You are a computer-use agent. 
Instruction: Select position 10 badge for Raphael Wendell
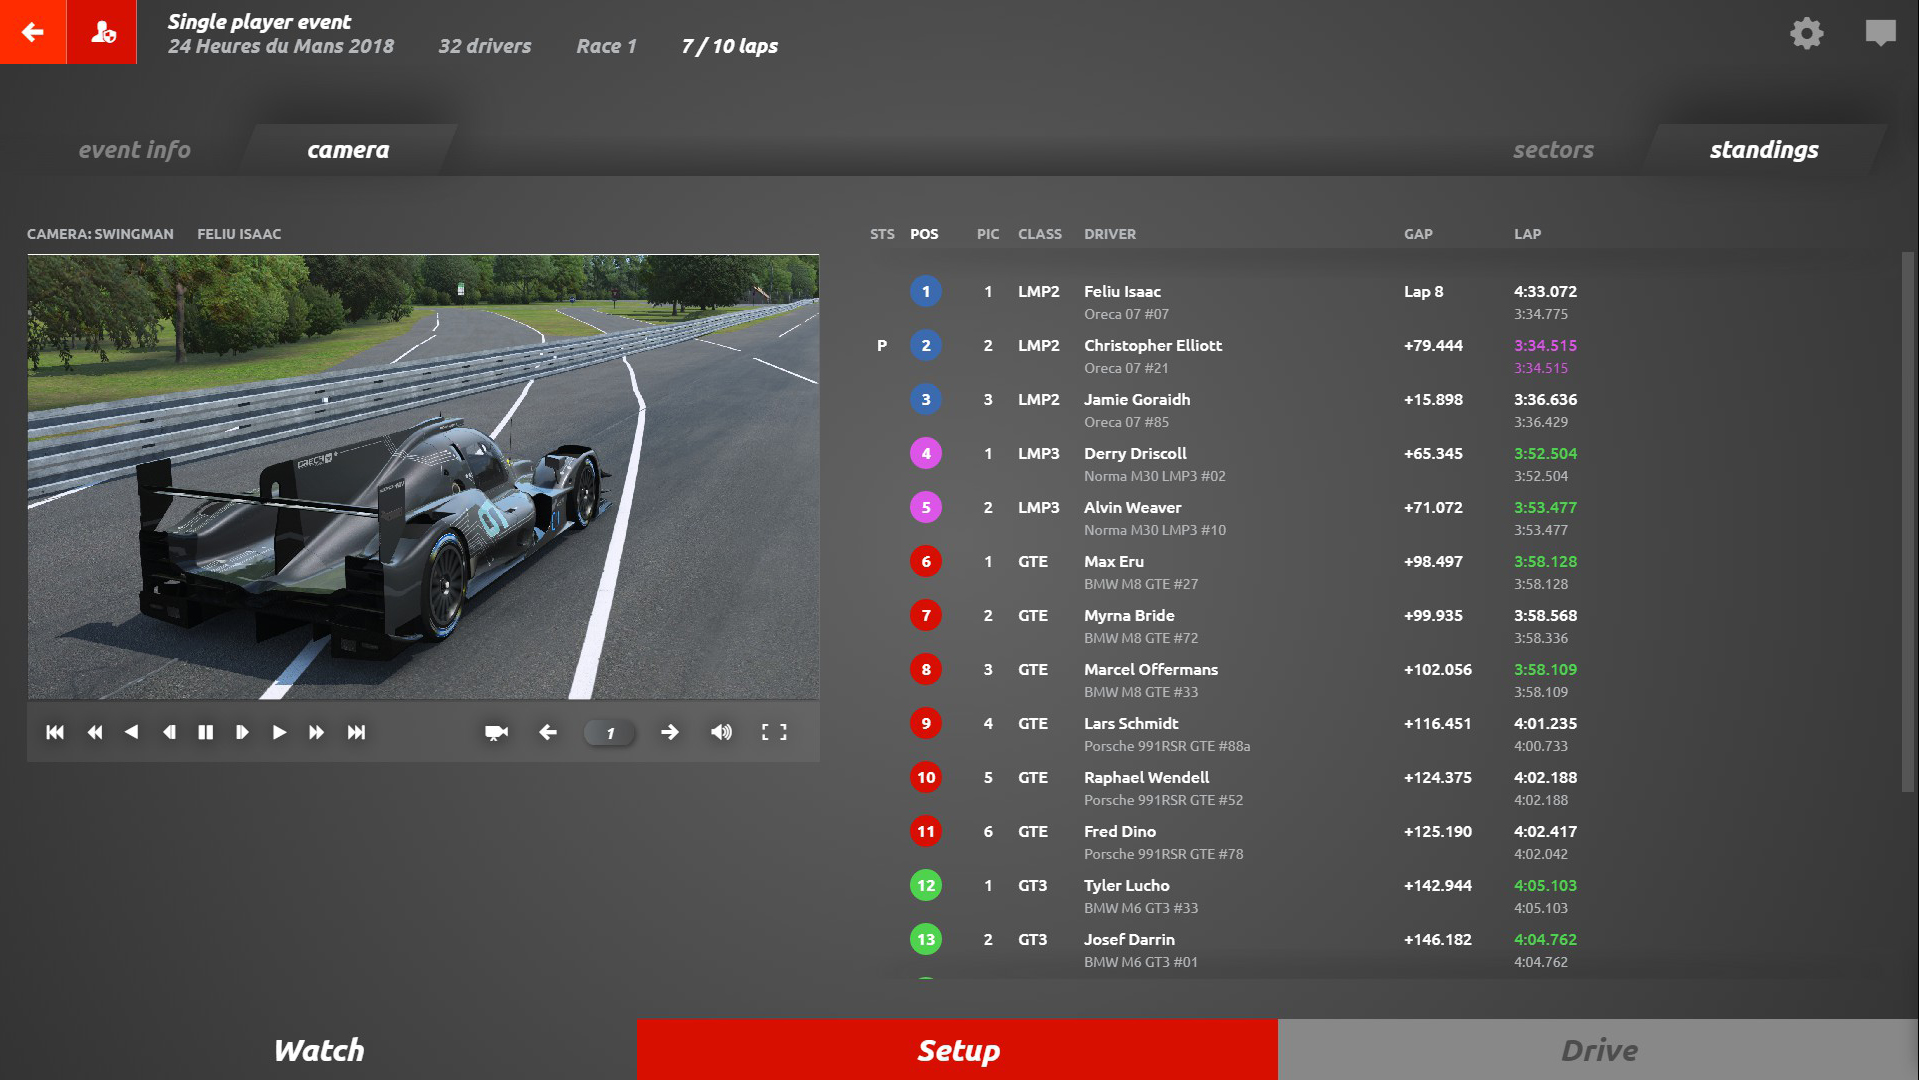click(926, 778)
